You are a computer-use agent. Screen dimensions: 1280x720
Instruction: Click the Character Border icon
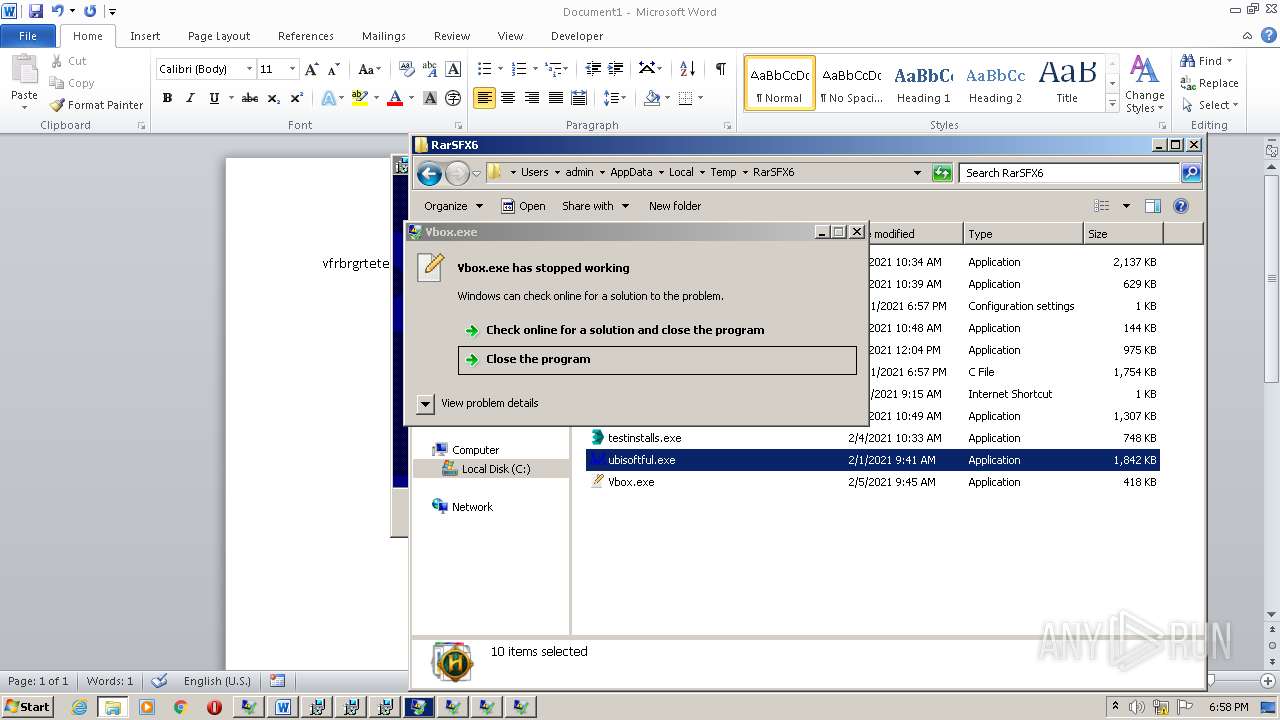click(453, 69)
